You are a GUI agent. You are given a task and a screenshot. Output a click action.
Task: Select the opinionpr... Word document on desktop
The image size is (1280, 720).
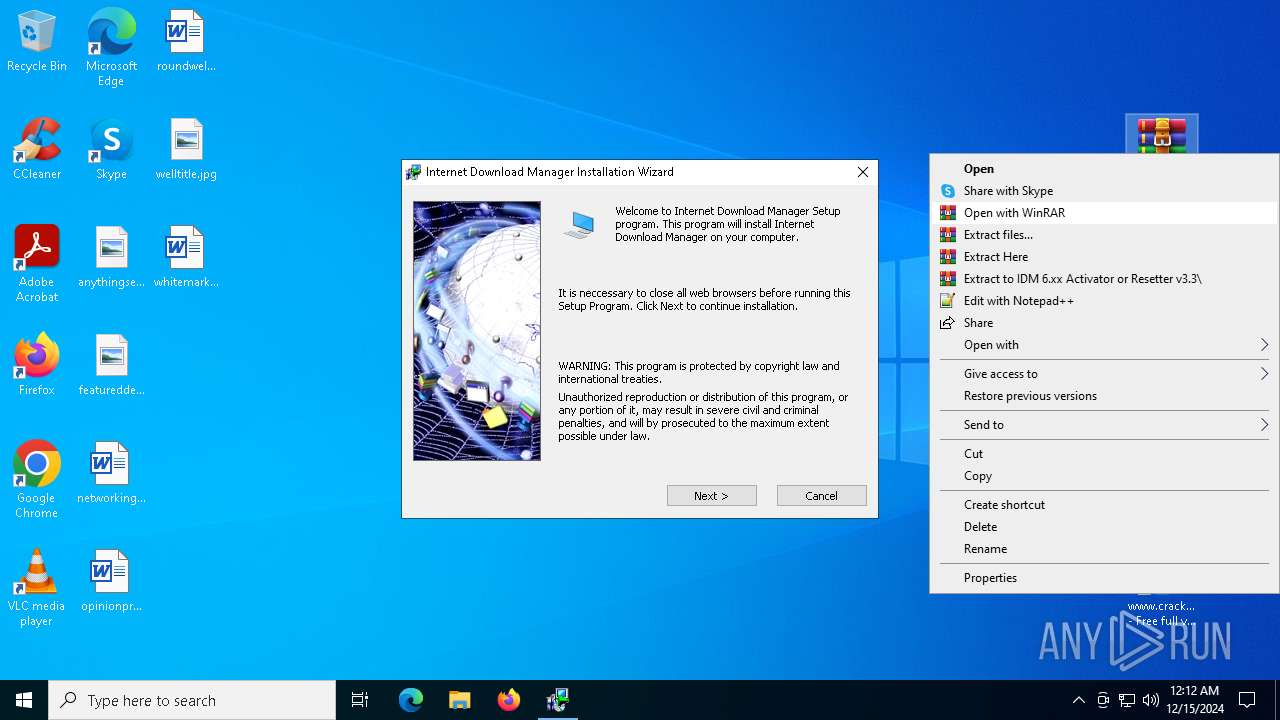[x=111, y=581]
